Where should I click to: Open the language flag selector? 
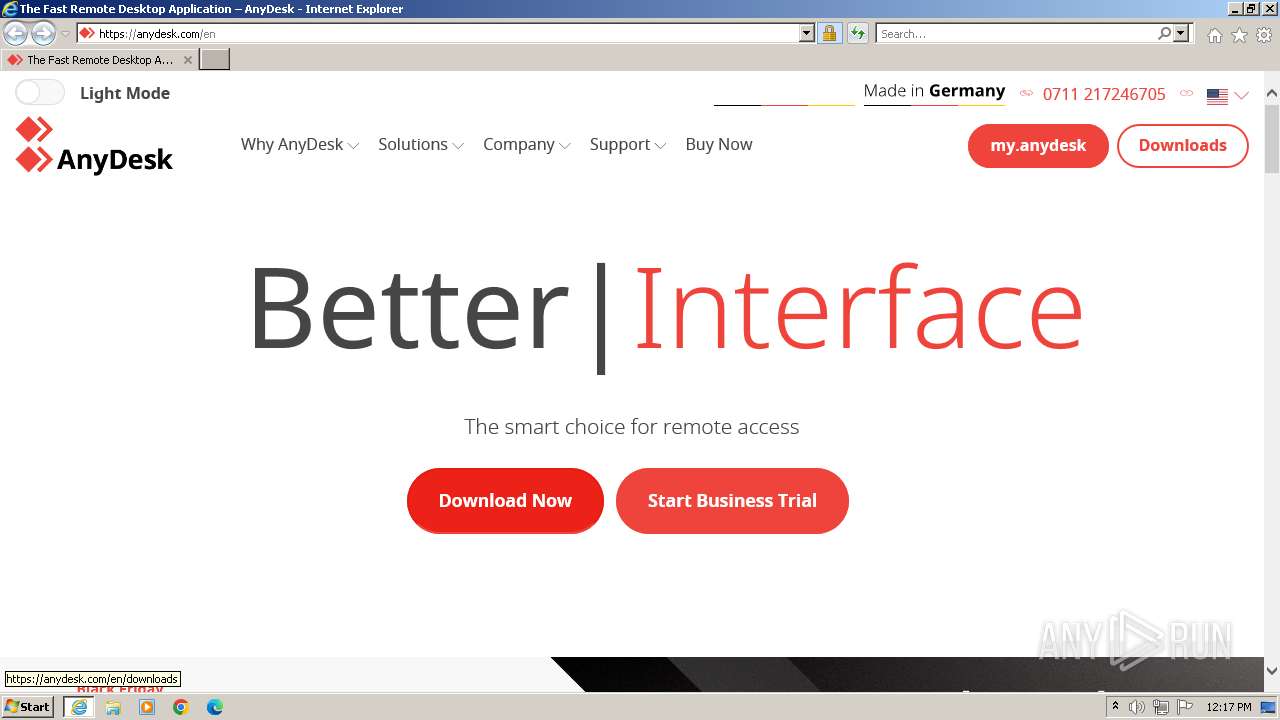click(1227, 96)
